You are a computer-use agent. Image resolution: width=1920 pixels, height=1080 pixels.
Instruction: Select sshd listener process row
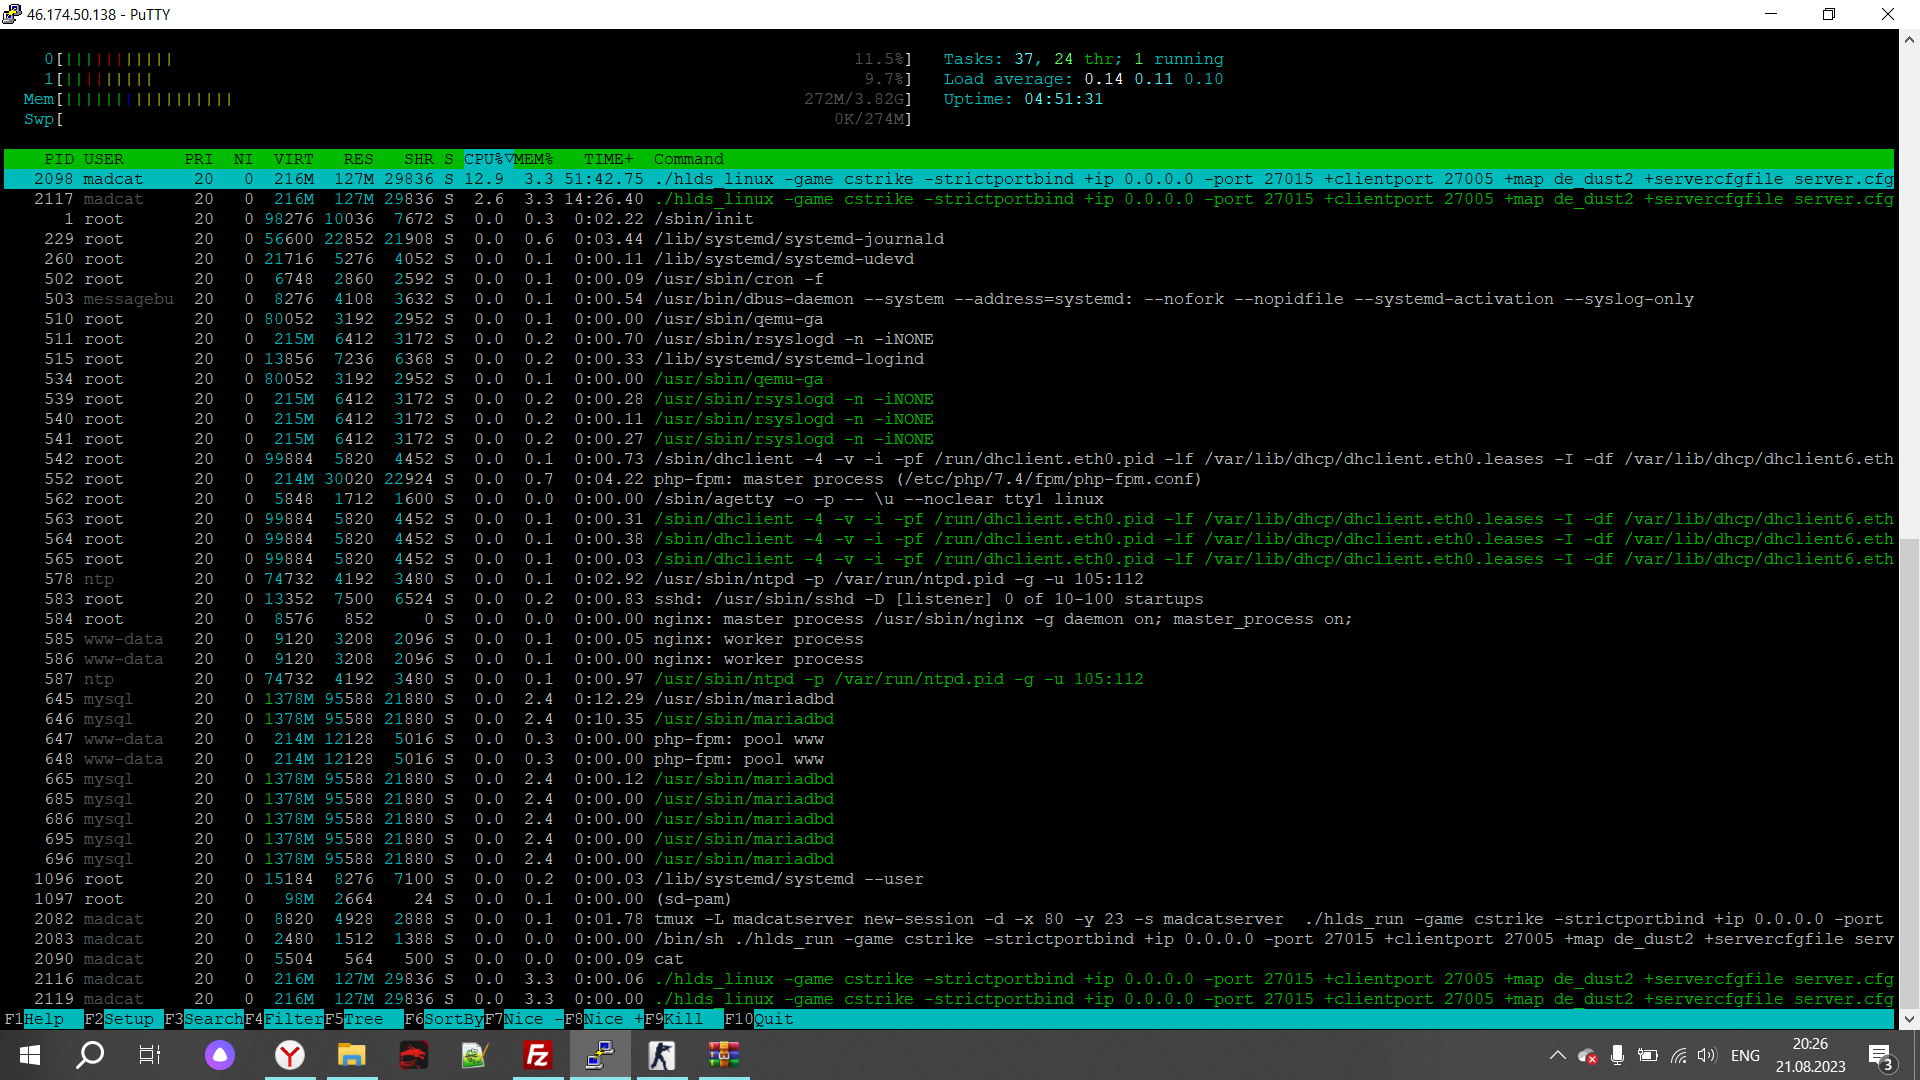tap(949, 599)
